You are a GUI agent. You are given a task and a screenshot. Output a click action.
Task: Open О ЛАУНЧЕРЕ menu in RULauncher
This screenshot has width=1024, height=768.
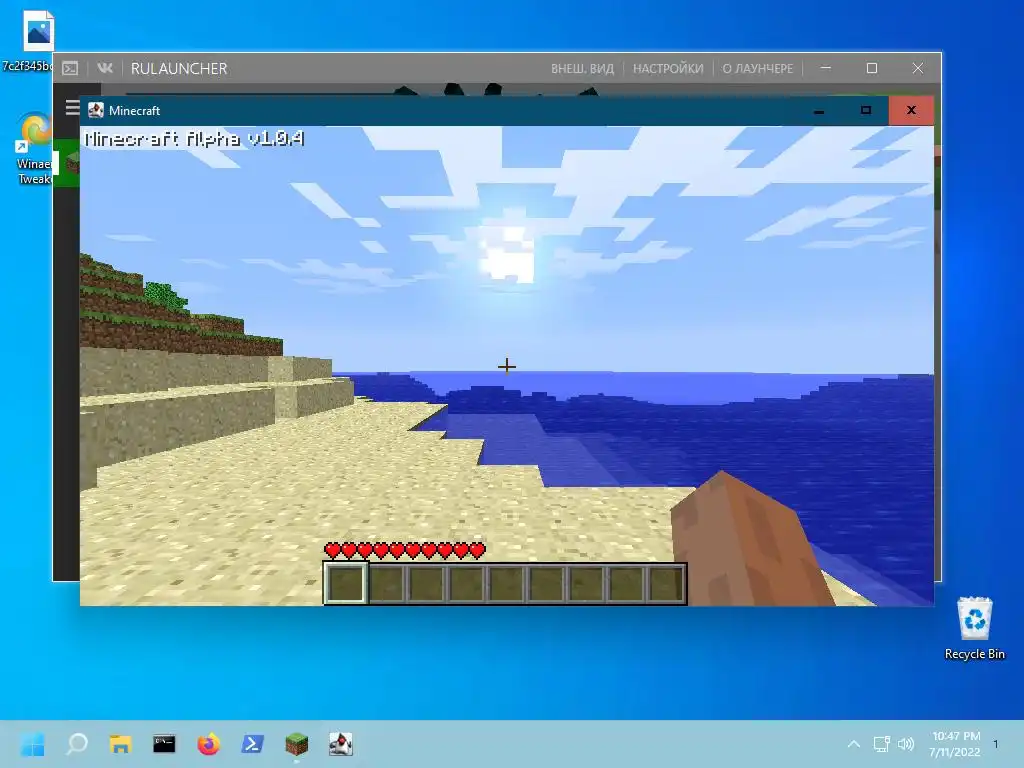click(x=758, y=69)
